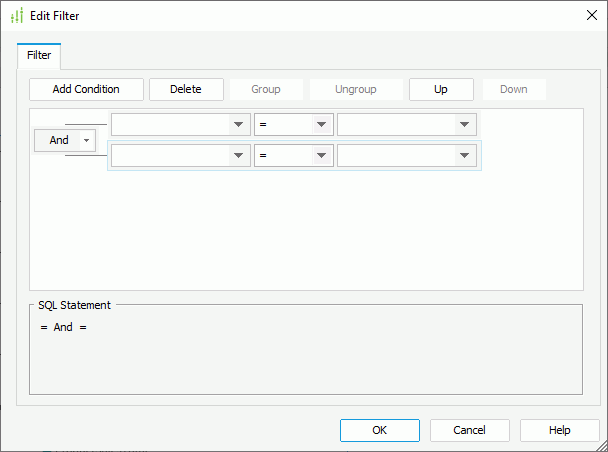
Task: Open the And logic operator dropdown arrow
Action: [x=86, y=140]
